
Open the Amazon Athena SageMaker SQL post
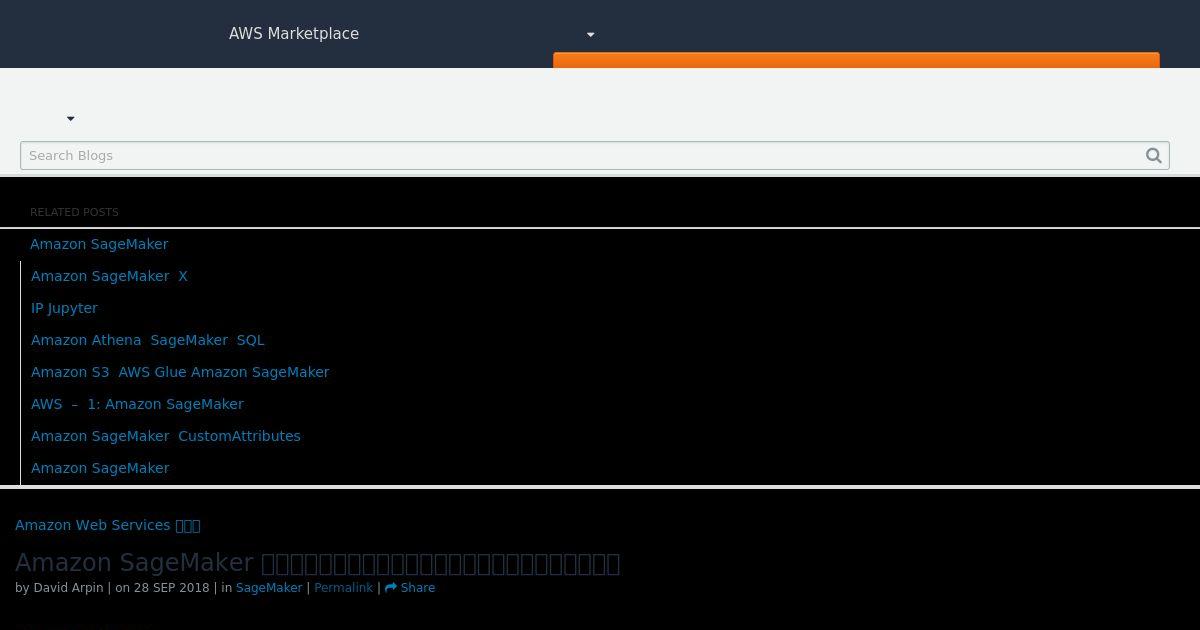pyautogui.click(x=148, y=340)
